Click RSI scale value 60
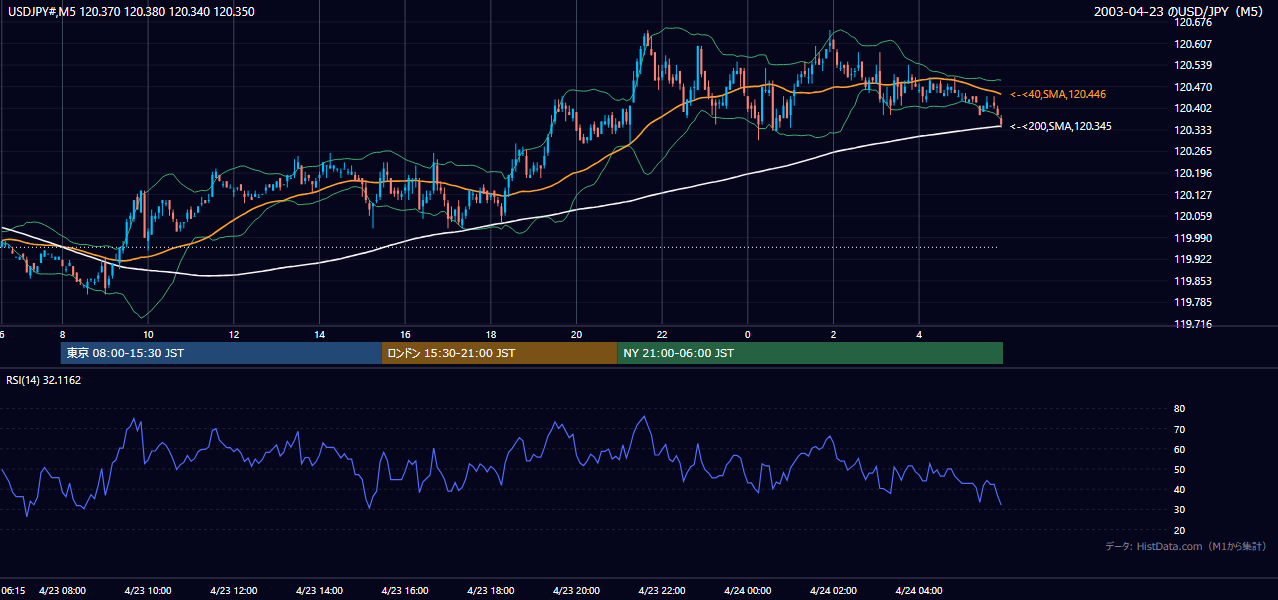1278x600 pixels. (1179, 449)
